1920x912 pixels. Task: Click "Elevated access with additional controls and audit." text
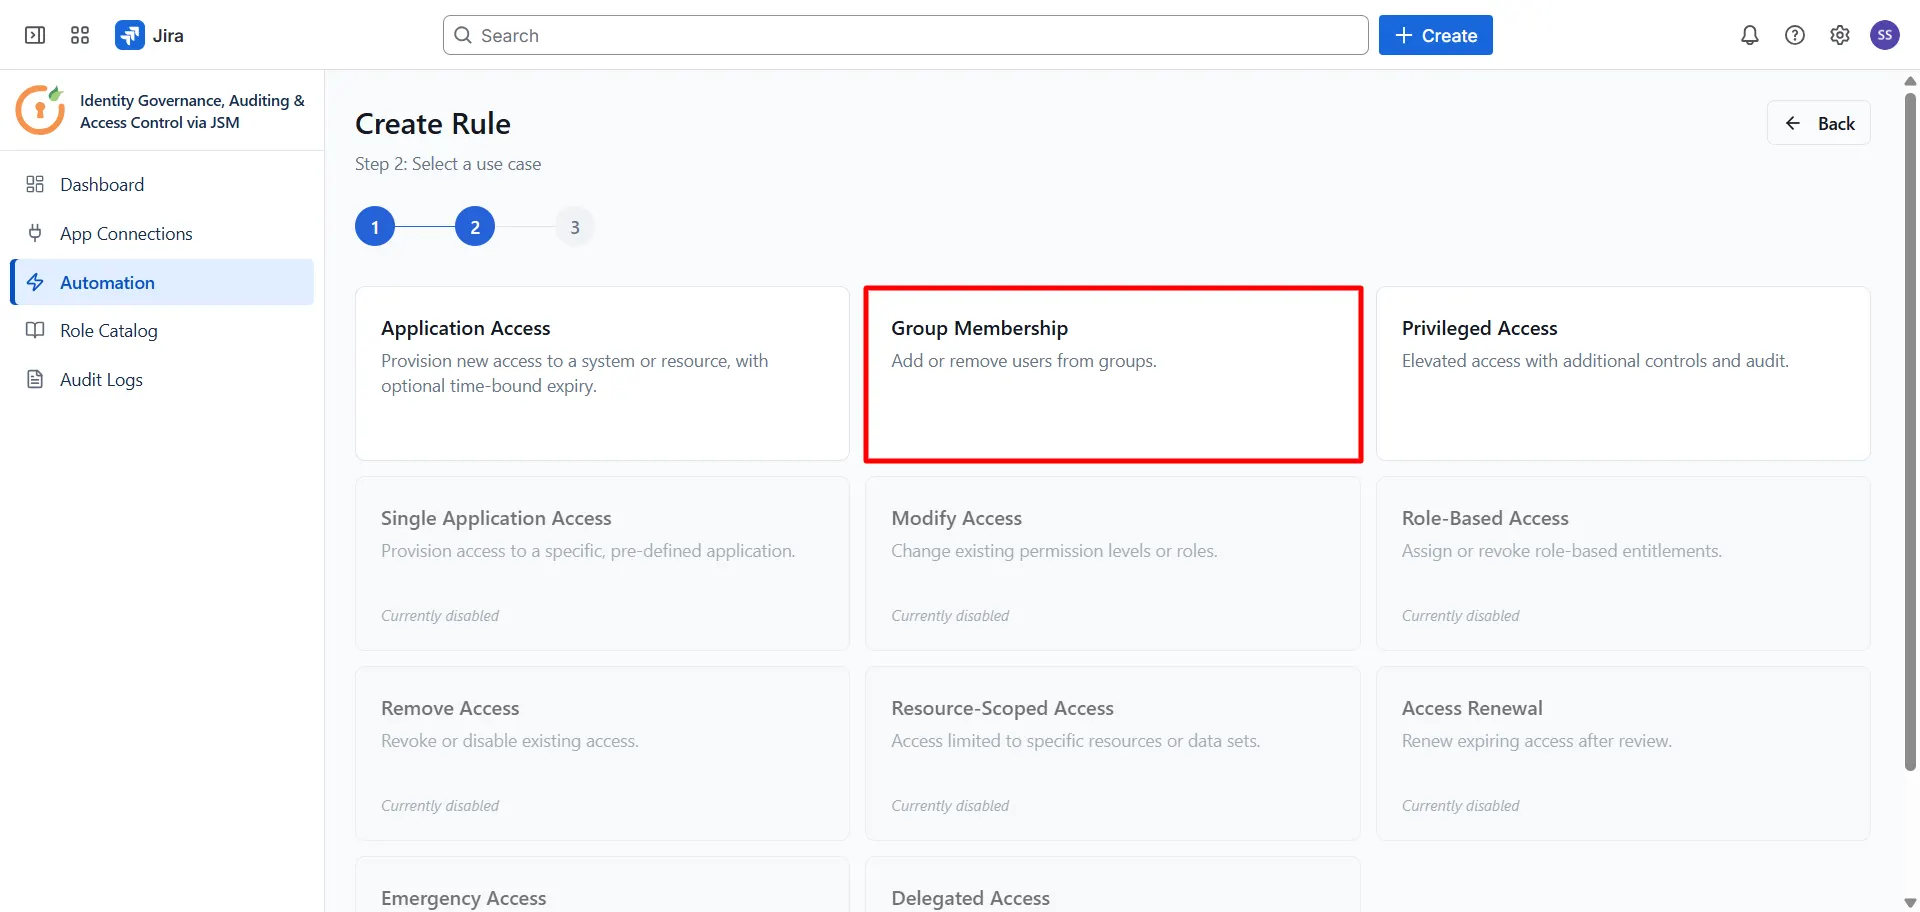pos(1595,361)
